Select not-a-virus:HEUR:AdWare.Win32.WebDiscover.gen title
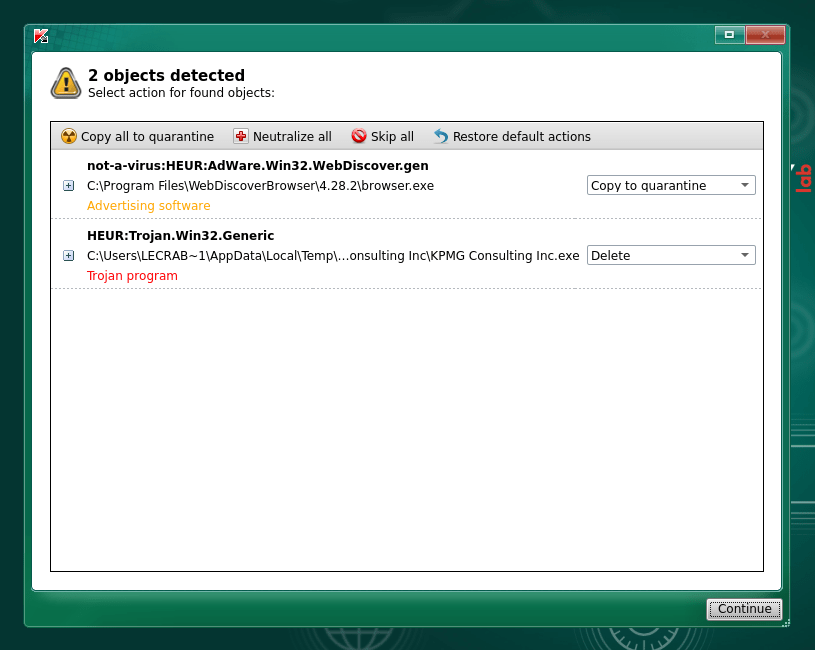Image resolution: width=815 pixels, height=650 pixels. click(258, 166)
